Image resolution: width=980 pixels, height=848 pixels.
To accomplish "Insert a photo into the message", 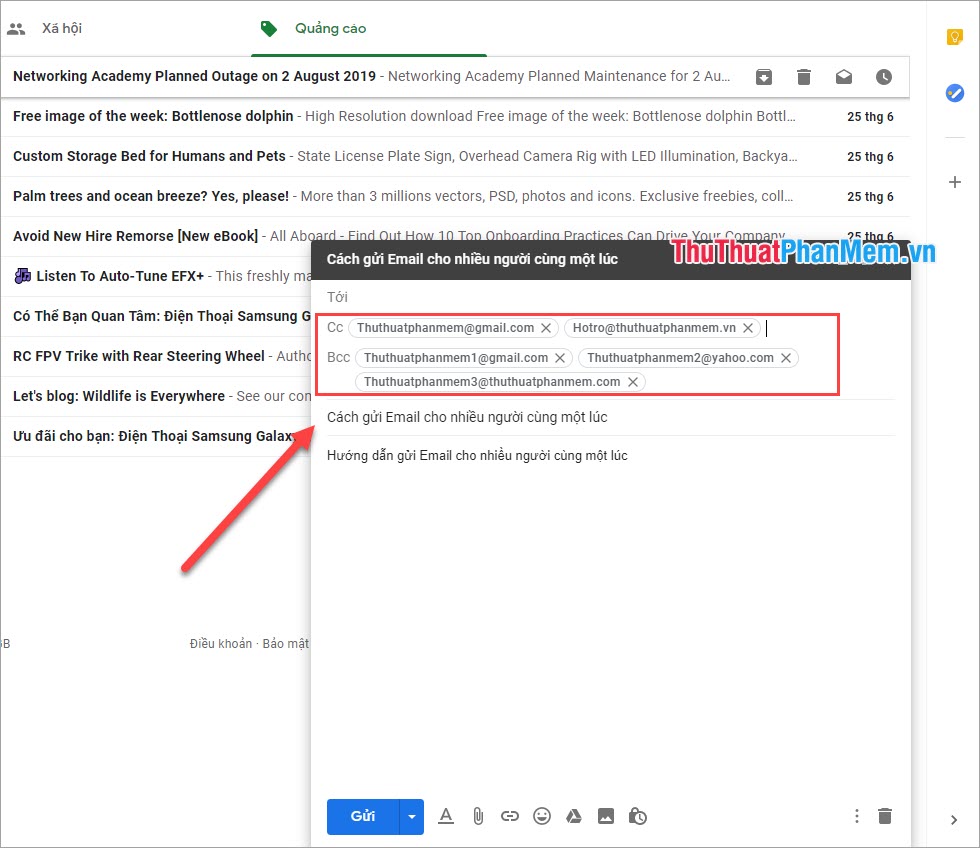I will [x=606, y=816].
